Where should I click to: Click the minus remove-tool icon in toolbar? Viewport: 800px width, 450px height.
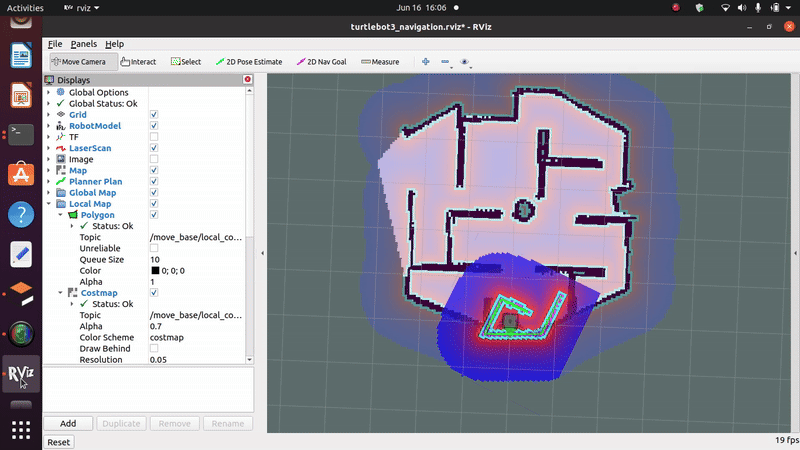click(x=445, y=62)
